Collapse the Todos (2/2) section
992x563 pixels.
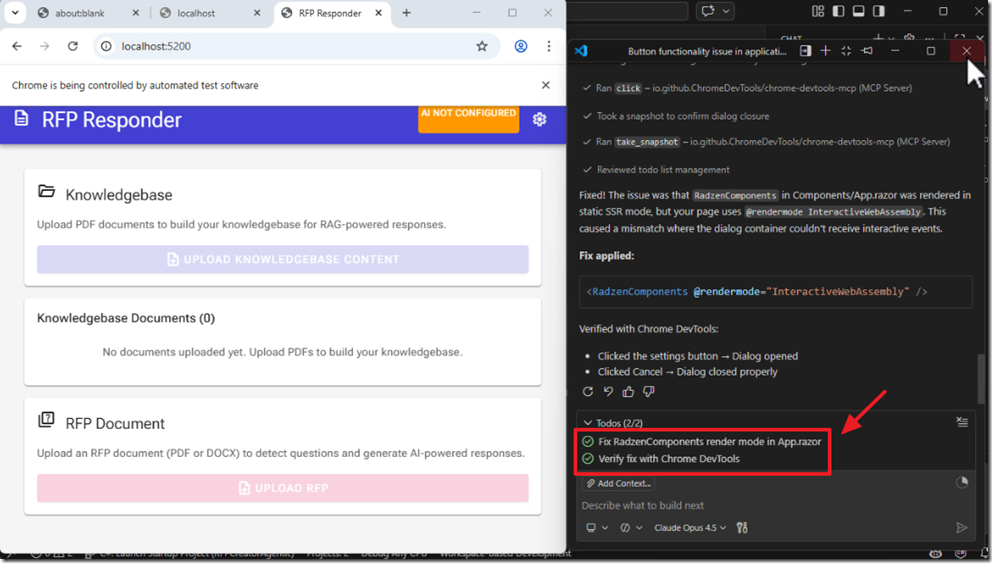click(x=588, y=423)
